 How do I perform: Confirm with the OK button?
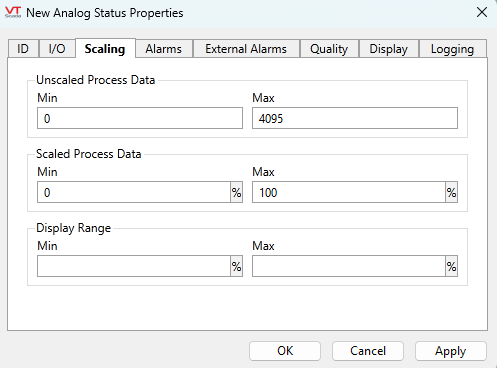click(285, 351)
